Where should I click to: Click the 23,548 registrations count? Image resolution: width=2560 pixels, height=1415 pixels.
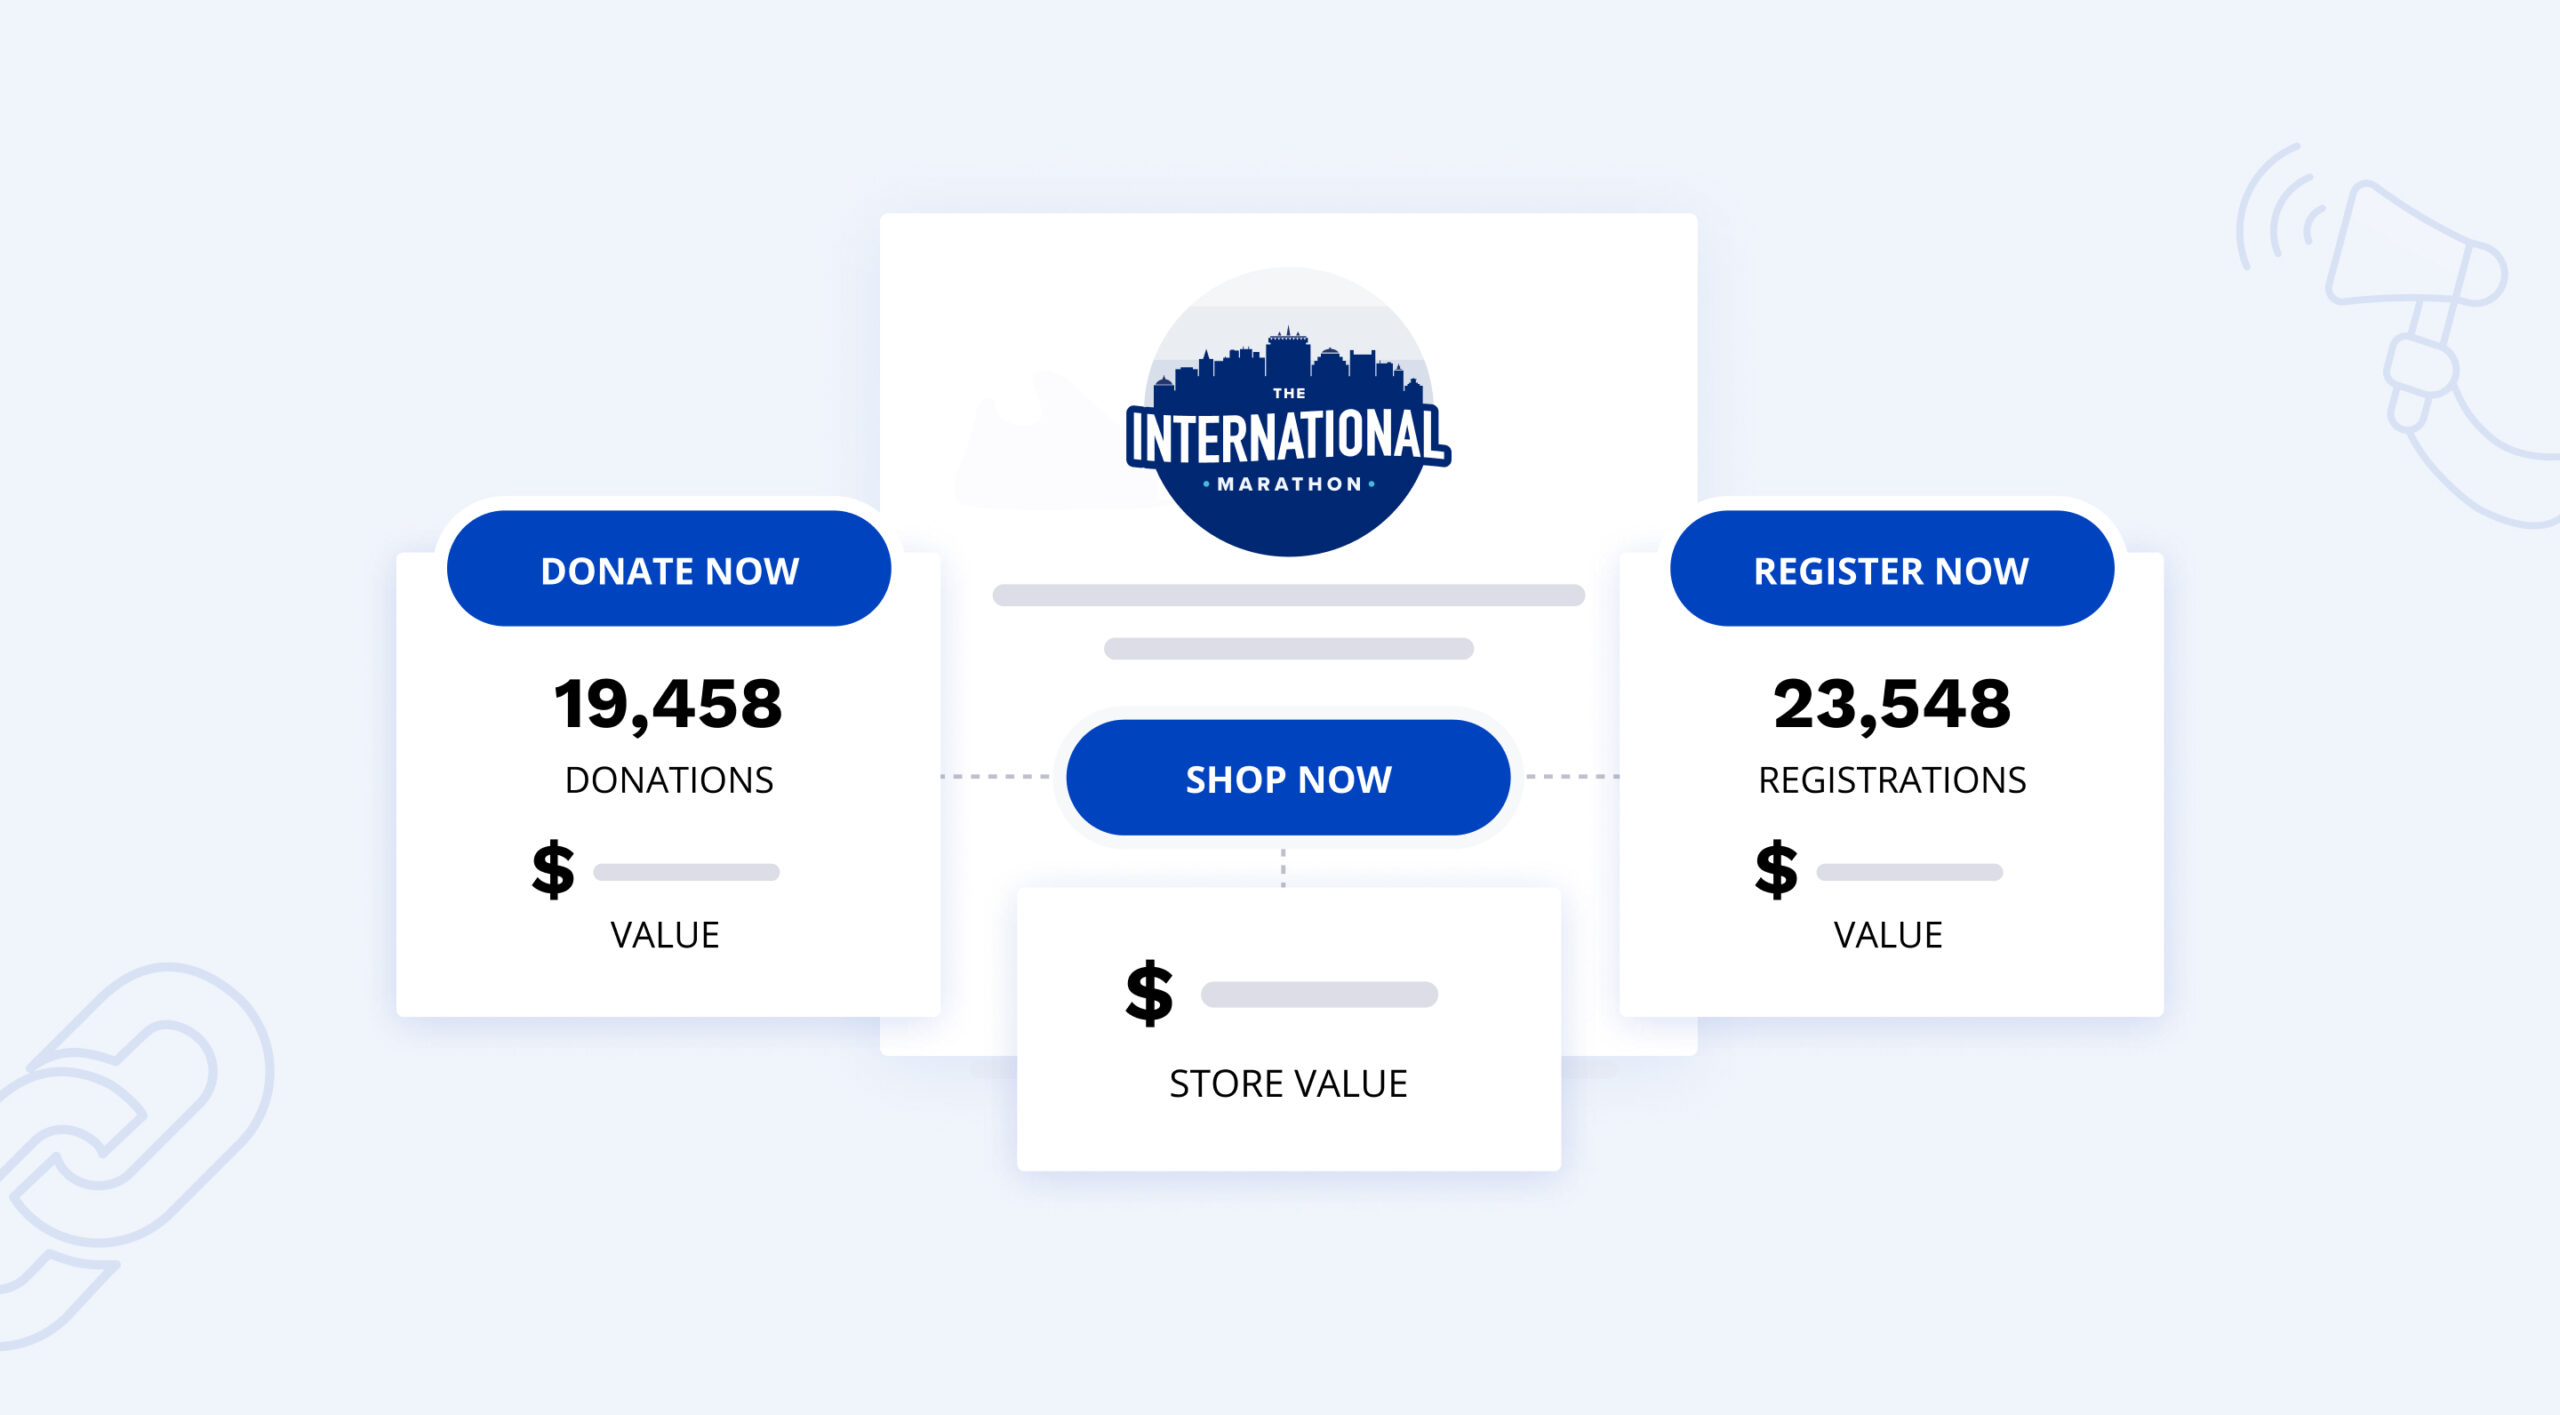(x=1891, y=703)
